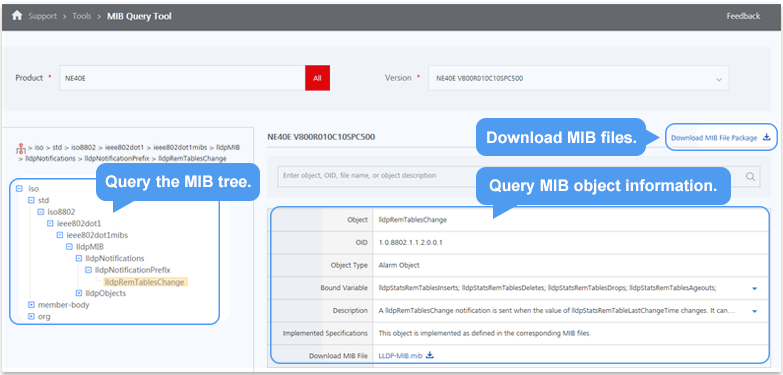Viewport: 783px width, 375px height.
Task: Expand the org tree node
Action: click(31, 316)
